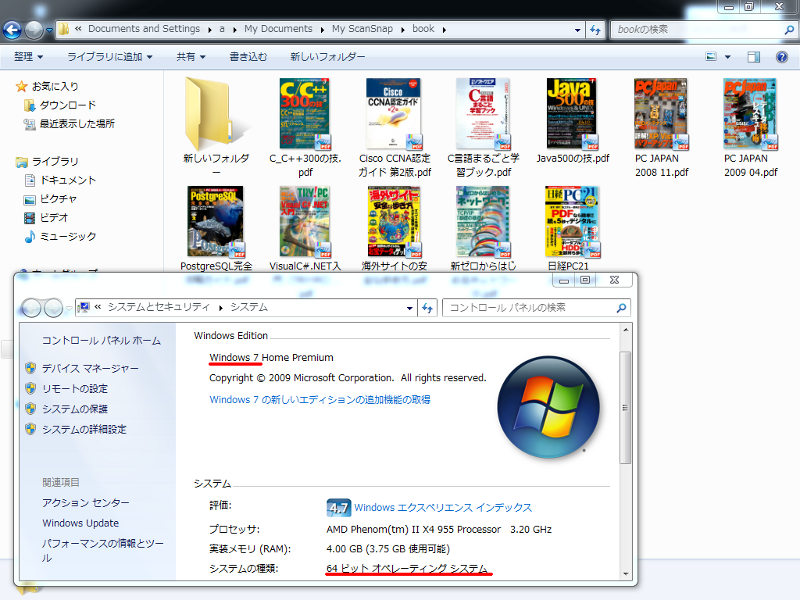The width and height of the screenshot is (800, 600).
Task: Select the Cisco CCNA認定ガイド 第2版.pdf thumbnail
Action: click(x=393, y=114)
